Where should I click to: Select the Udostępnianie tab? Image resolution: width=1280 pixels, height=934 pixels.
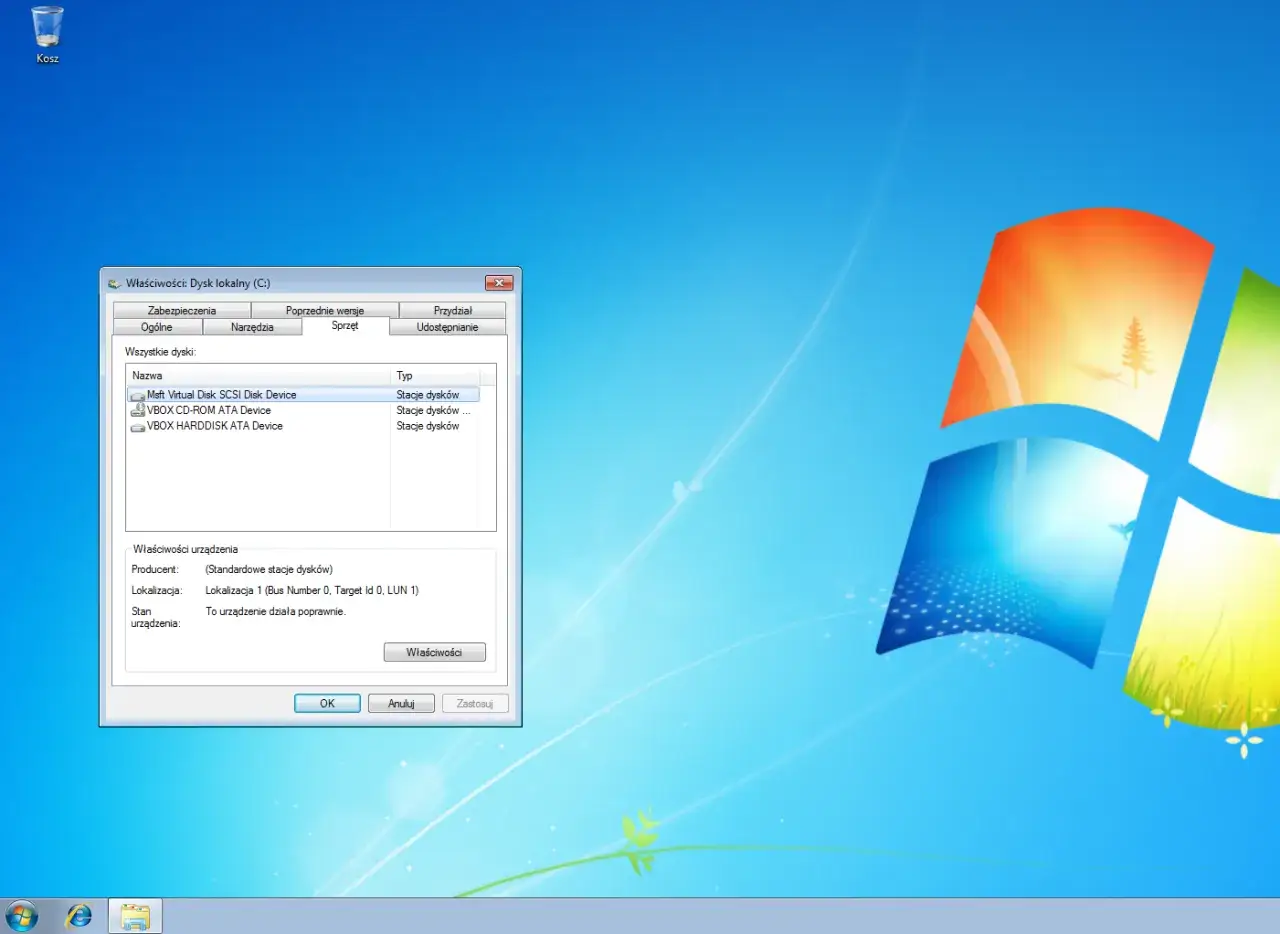[x=447, y=327]
